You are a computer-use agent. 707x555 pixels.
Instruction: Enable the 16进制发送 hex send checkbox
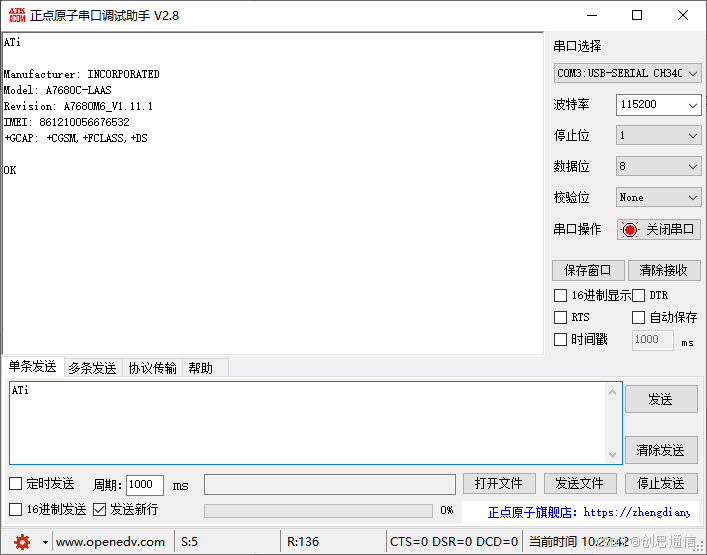(15, 509)
